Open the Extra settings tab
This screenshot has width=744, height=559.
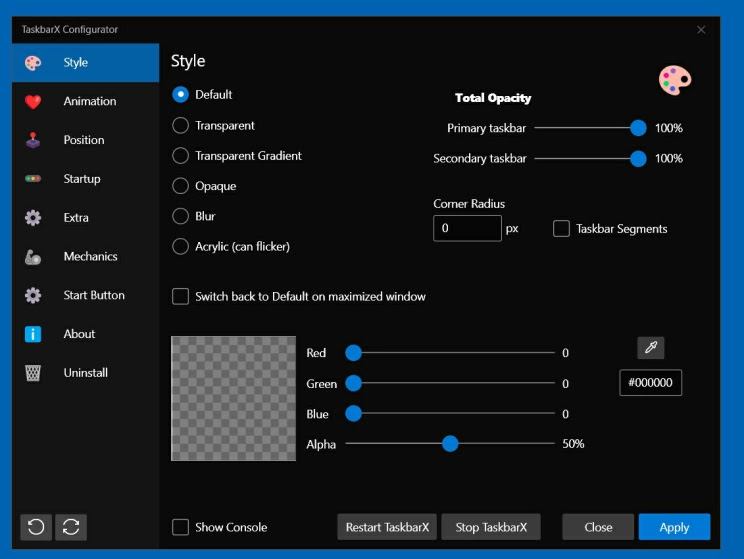click(76, 218)
